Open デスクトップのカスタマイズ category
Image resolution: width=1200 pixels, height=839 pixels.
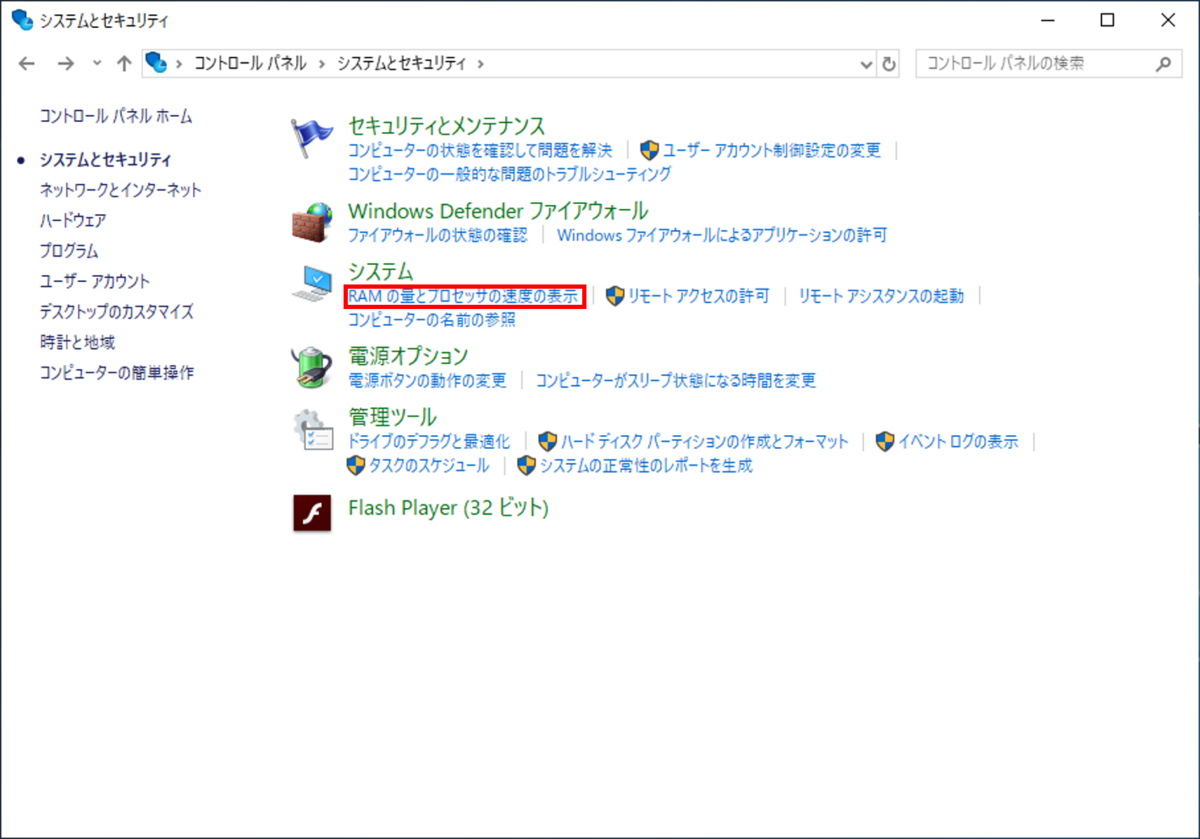116,311
